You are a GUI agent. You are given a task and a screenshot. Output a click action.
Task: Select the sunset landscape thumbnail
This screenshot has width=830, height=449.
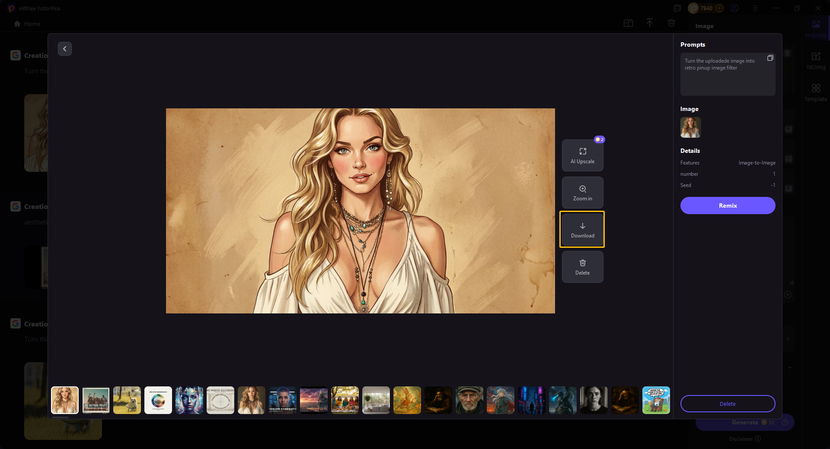coord(314,400)
